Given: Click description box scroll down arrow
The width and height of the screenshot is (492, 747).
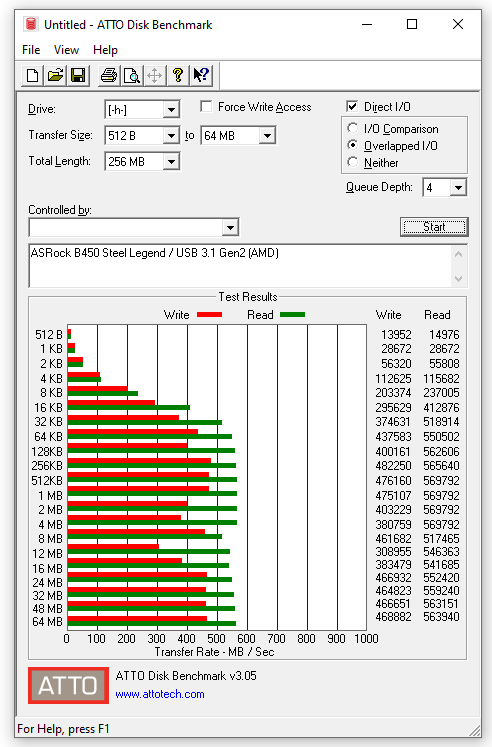Looking at the screenshot, I should click(459, 278).
